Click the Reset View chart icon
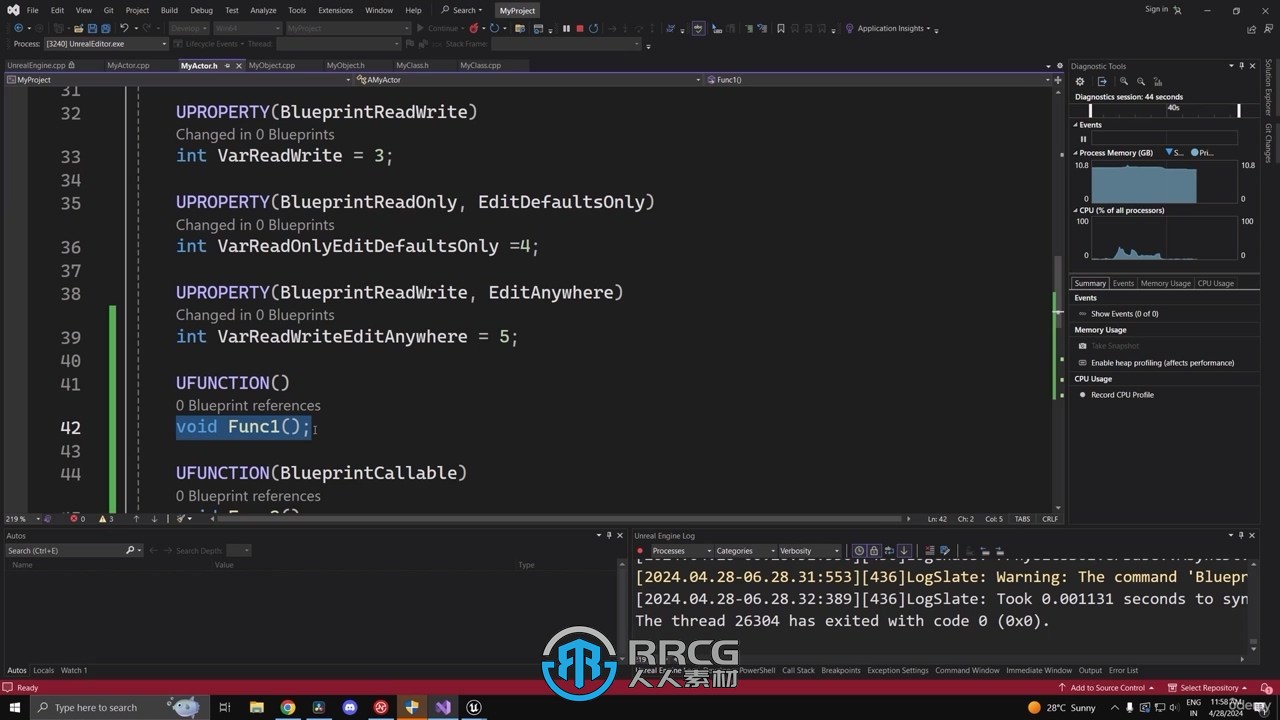The height and width of the screenshot is (720, 1280). [x=1157, y=82]
